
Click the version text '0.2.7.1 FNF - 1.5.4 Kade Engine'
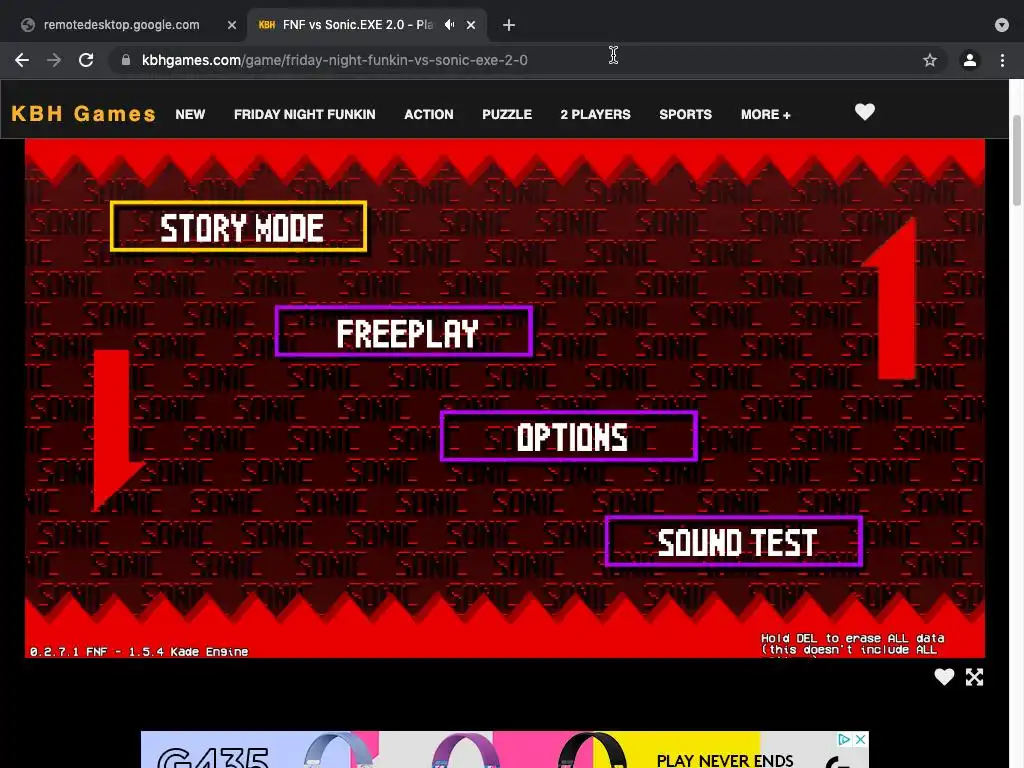point(139,652)
